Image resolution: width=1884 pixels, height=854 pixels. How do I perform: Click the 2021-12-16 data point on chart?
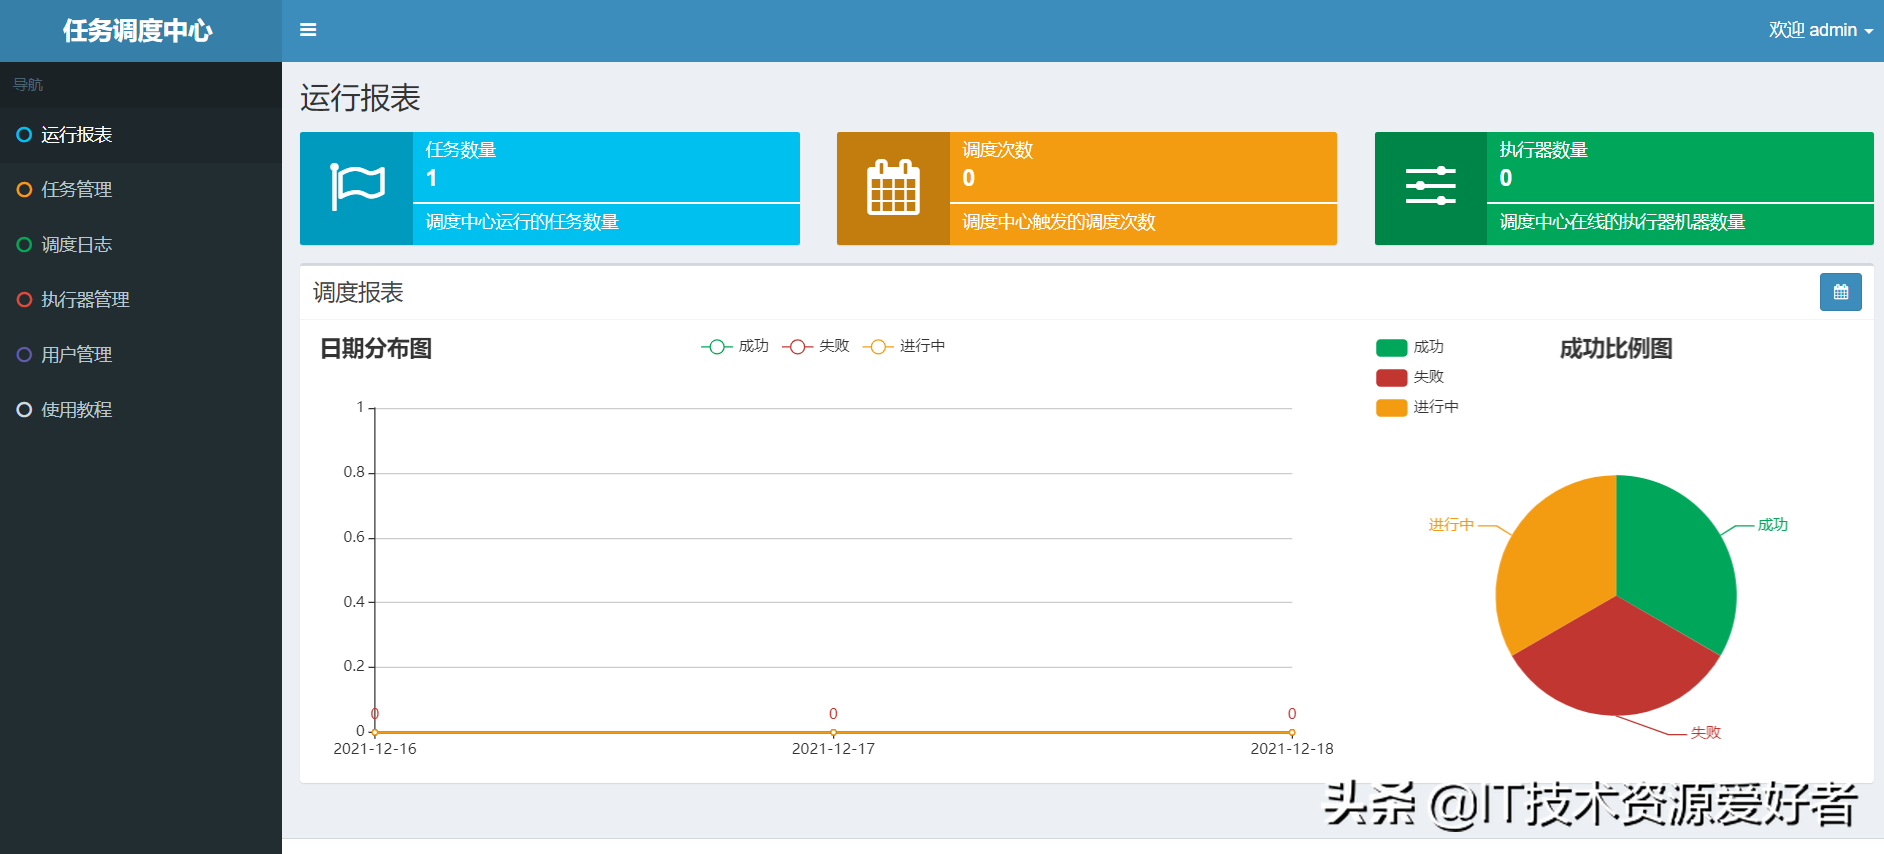coord(375,733)
